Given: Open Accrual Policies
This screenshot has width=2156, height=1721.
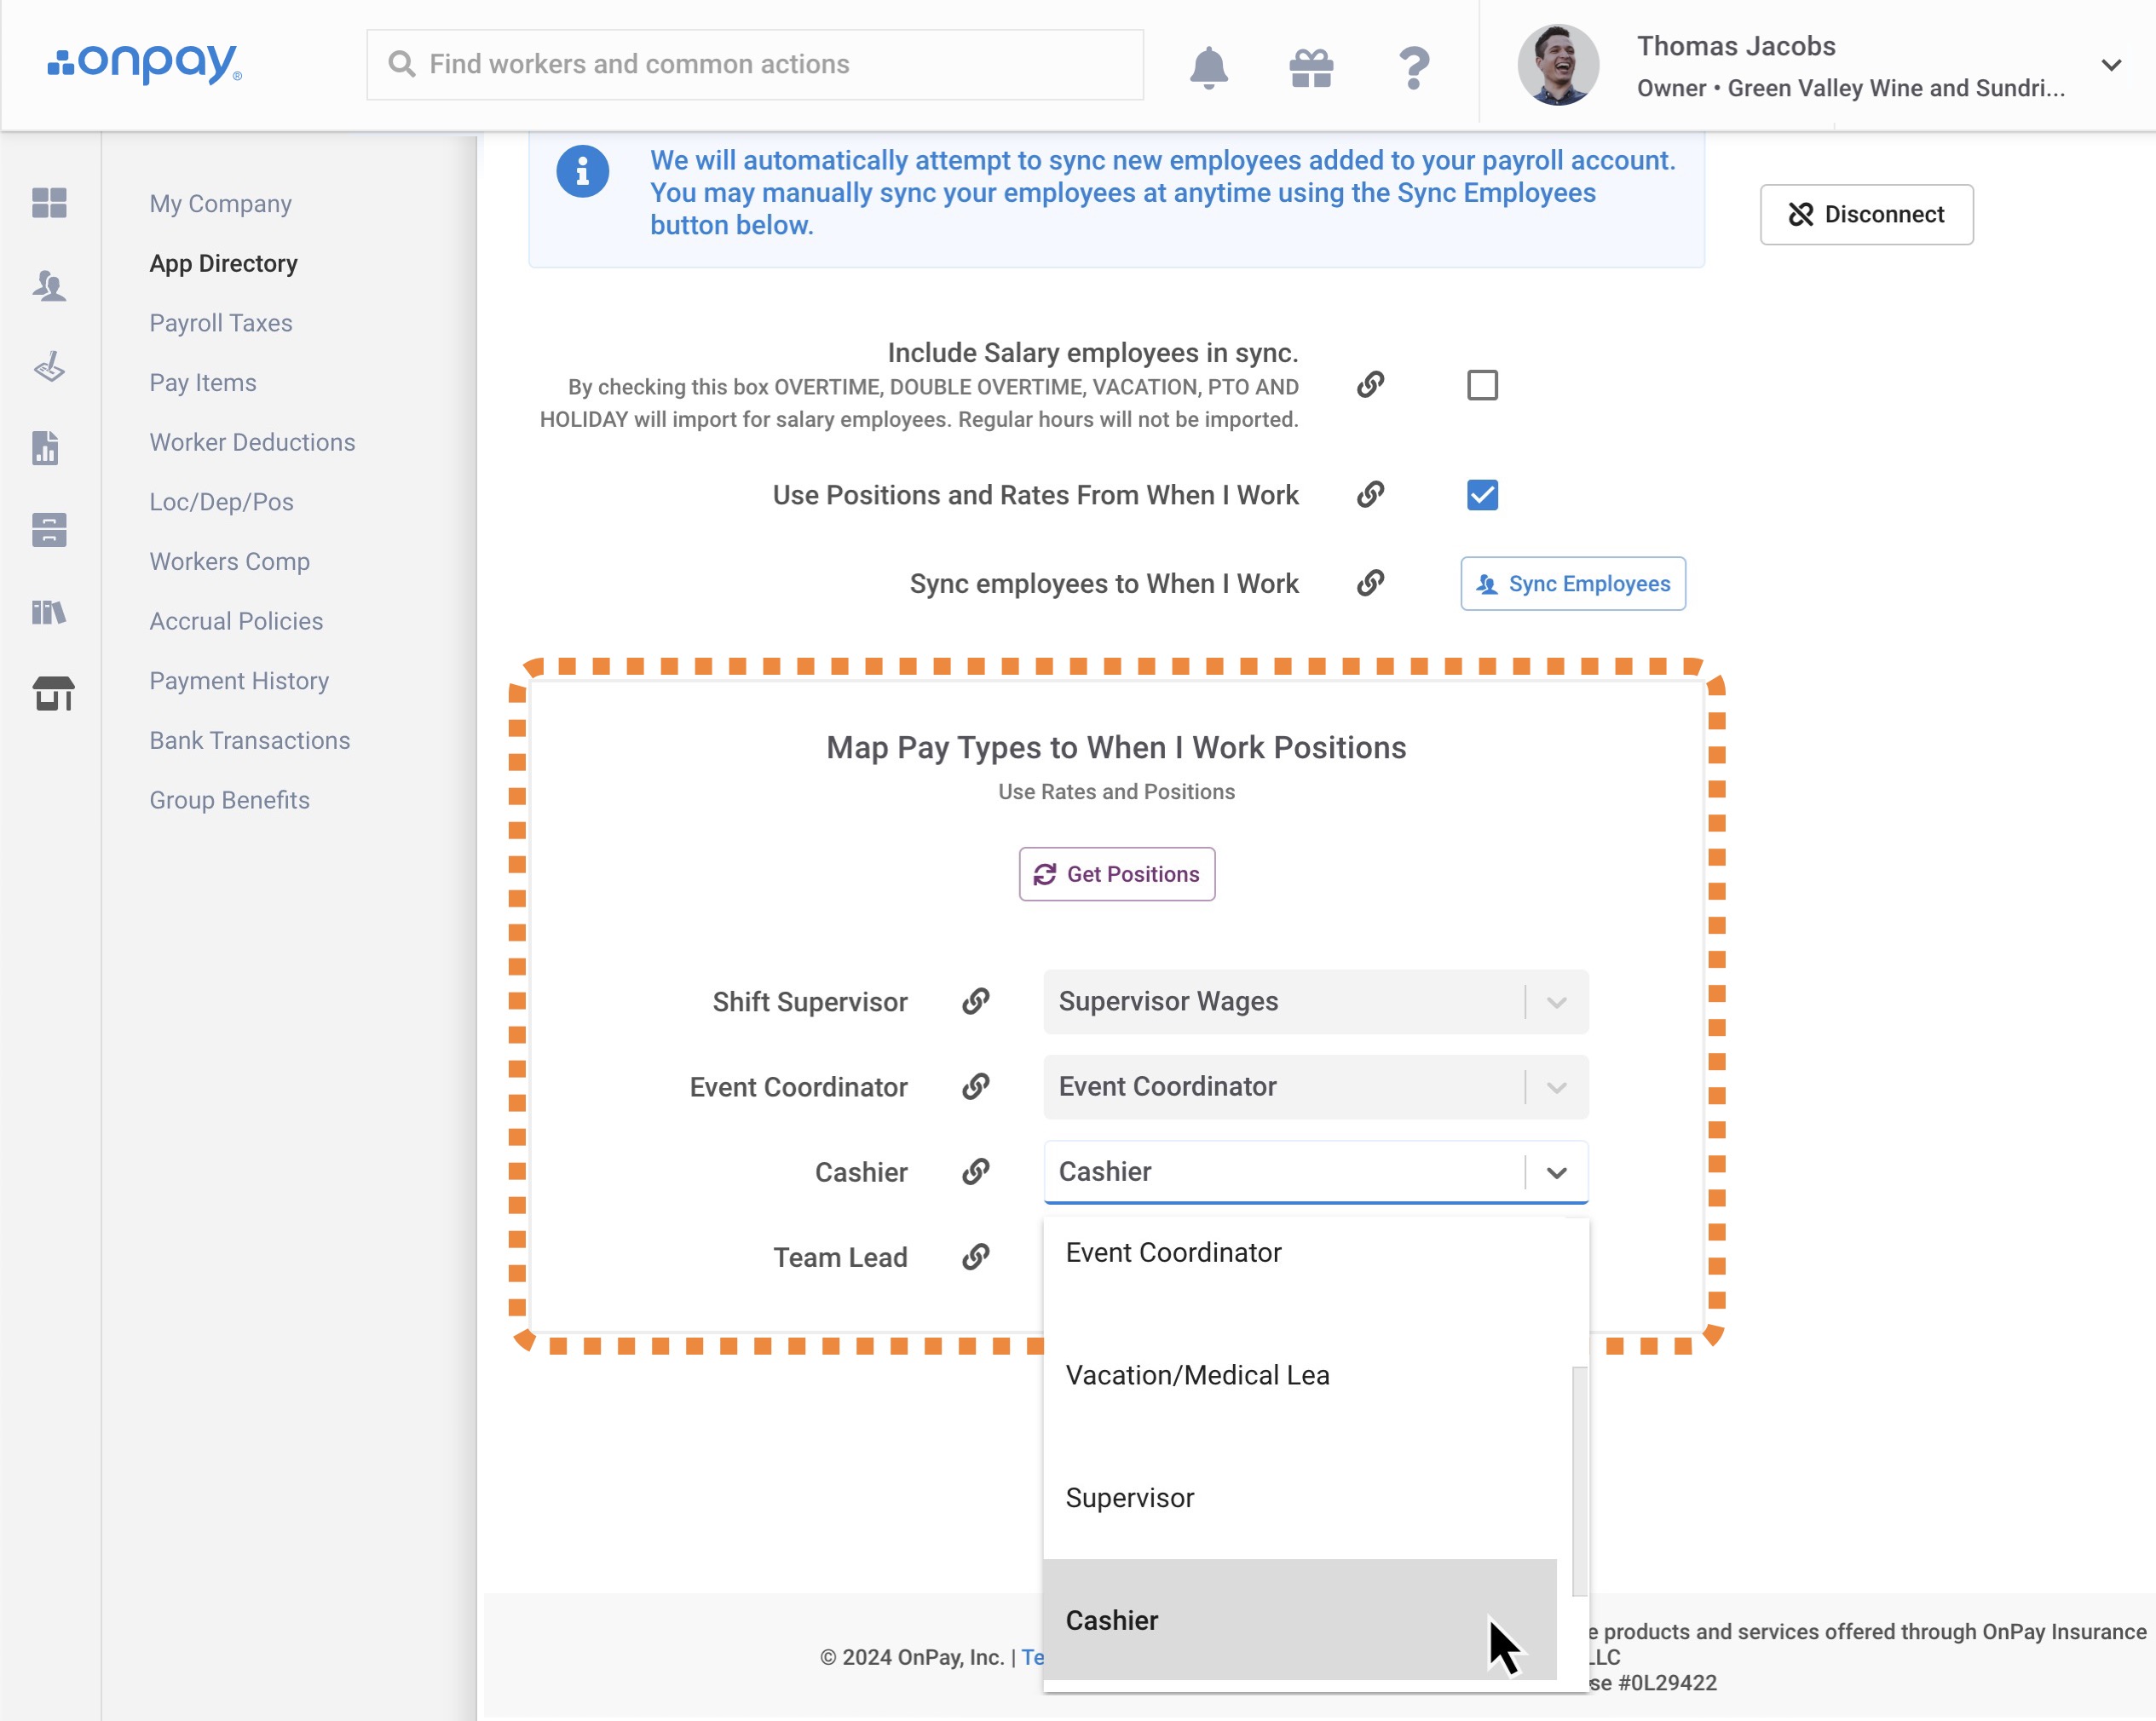Looking at the screenshot, I should (236, 621).
